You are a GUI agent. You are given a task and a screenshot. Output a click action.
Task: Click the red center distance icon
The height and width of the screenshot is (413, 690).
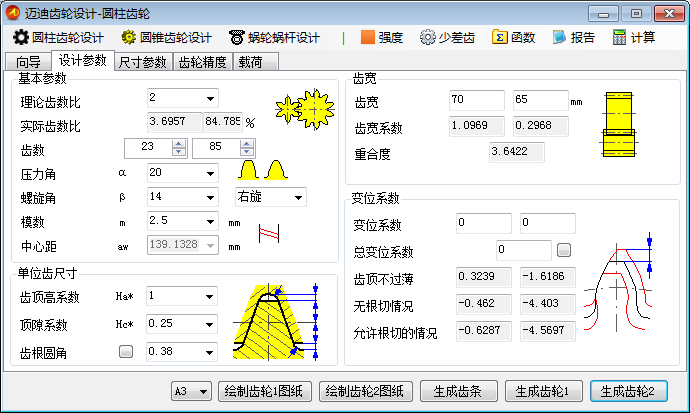(269, 234)
